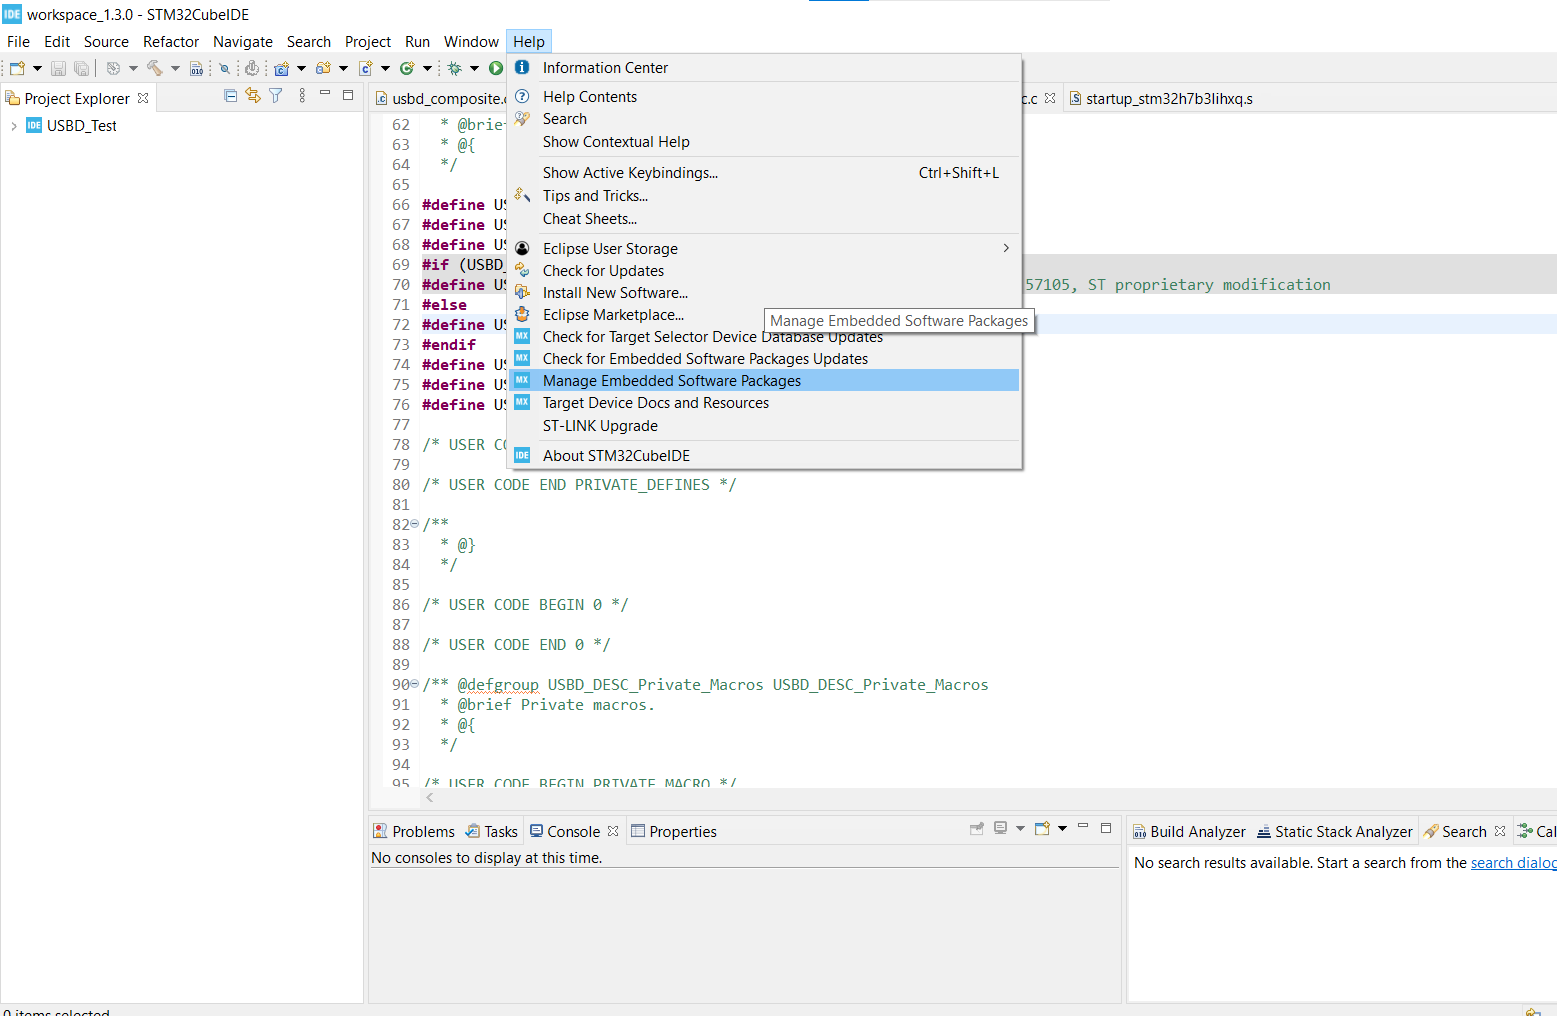
Task: Switch to the Properties tab
Action: pyautogui.click(x=673, y=832)
